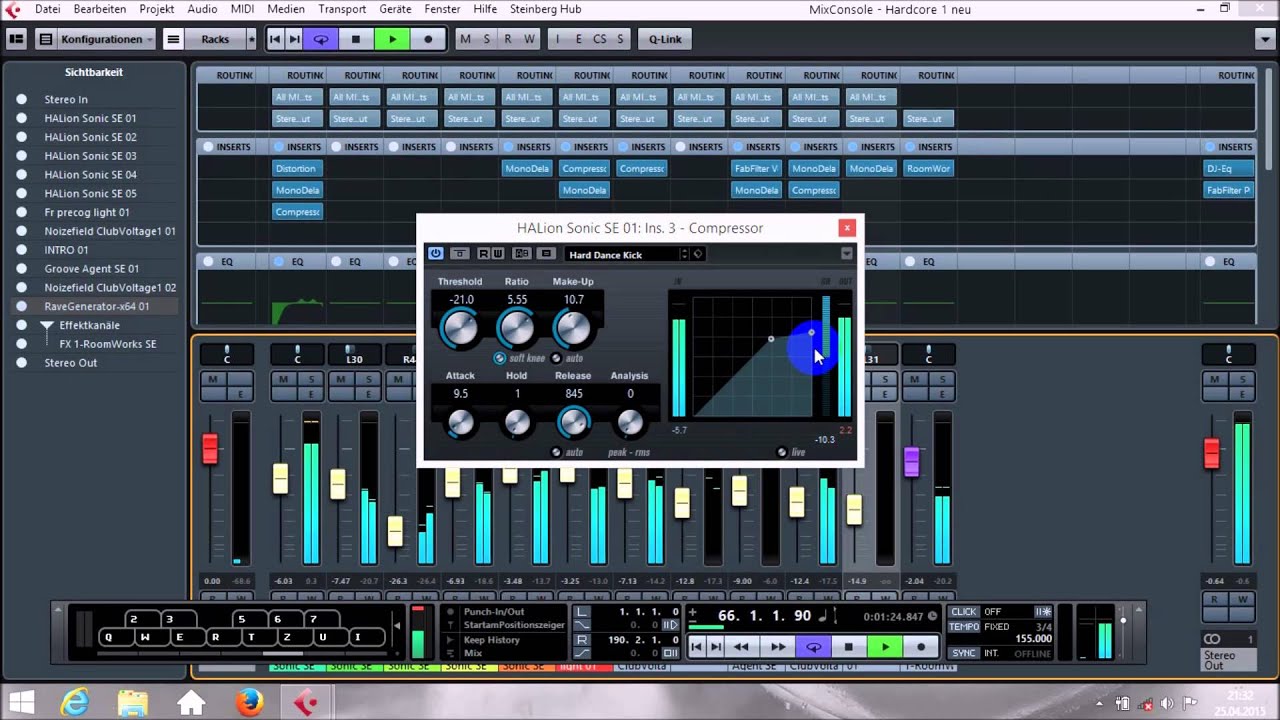Image resolution: width=1280 pixels, height=720 pixels.
Task: Toggle metronome CLICK in transport panel
Action: (964, 612)
